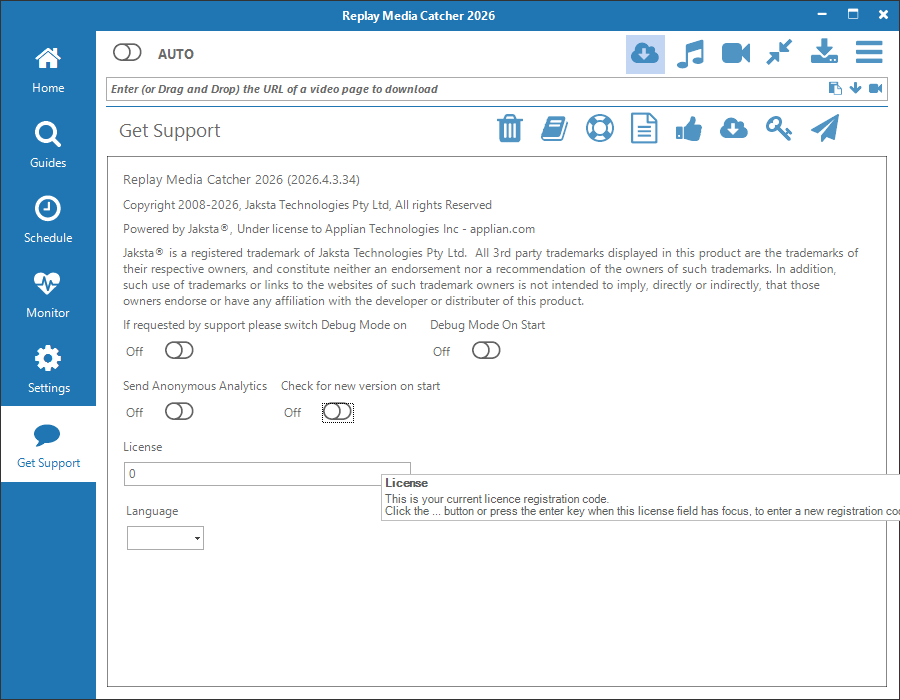Toggle the Debug Mode switch
The height and width of the screenshot is (700, 900).
click(179, 351)
